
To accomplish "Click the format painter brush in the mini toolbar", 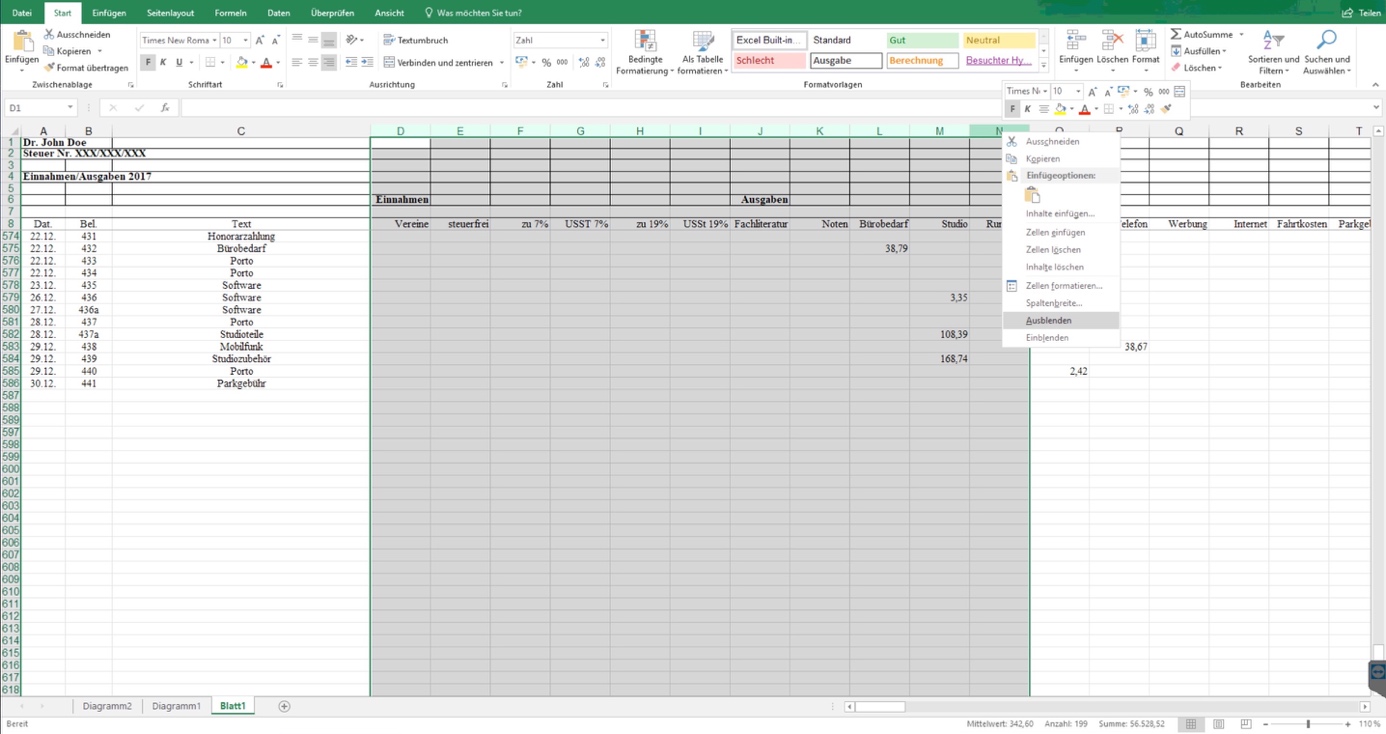I will 1166,109.
